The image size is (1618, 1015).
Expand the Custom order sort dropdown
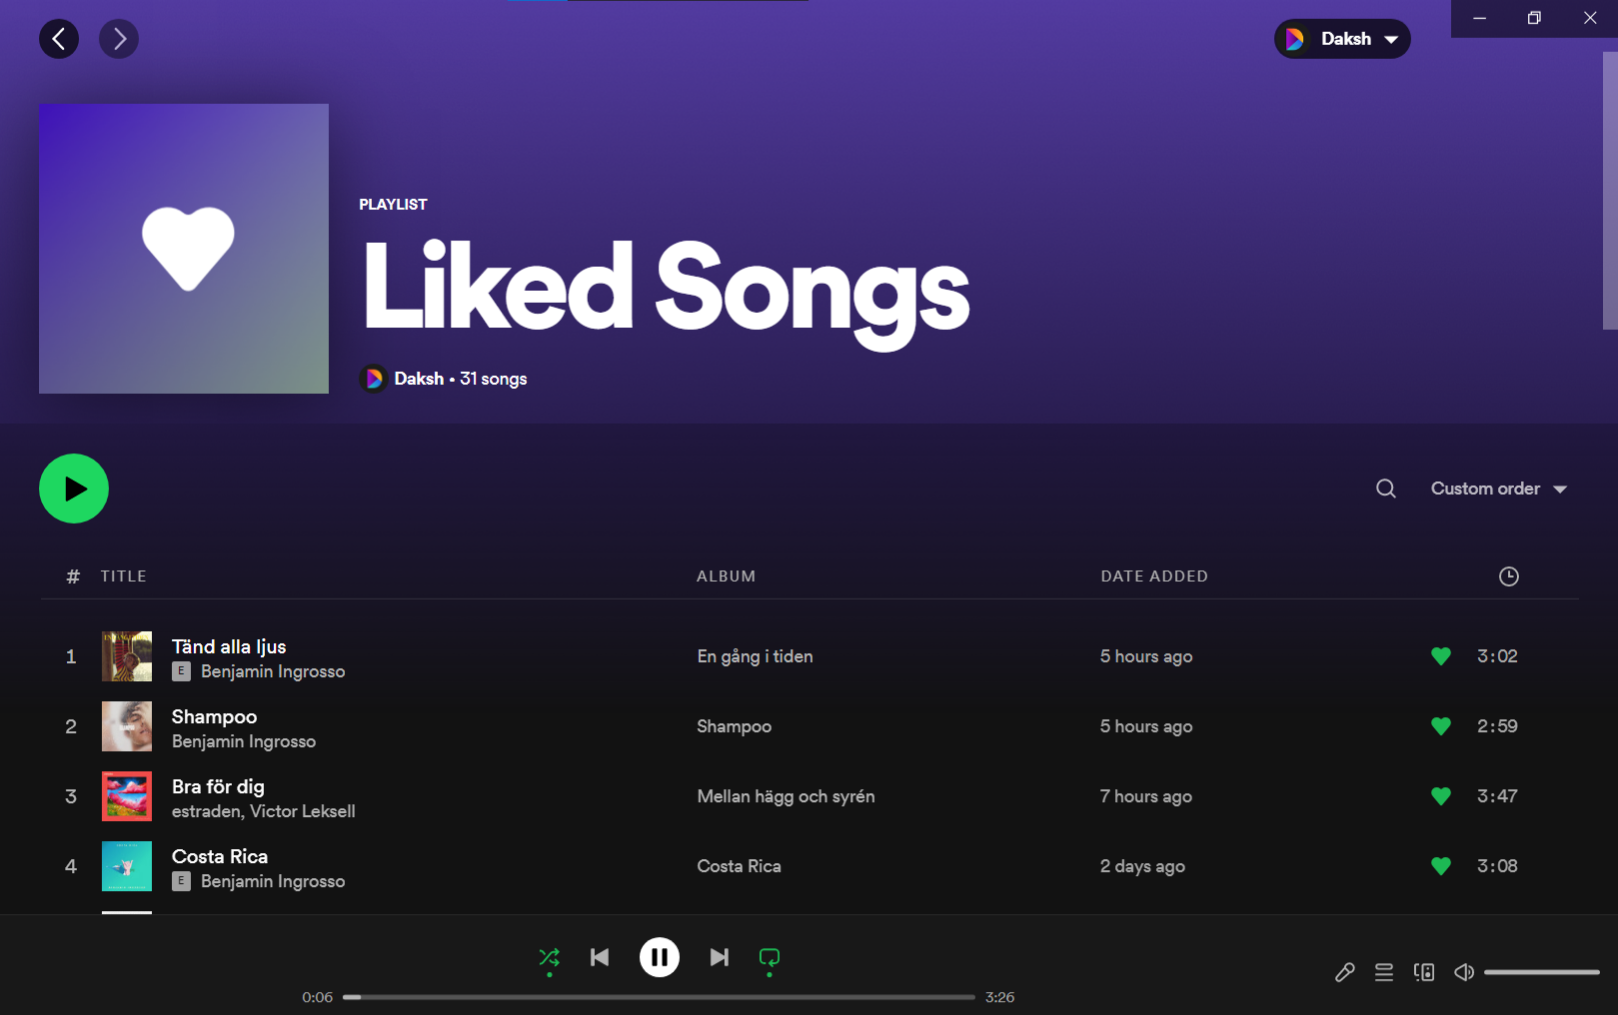1498,489
